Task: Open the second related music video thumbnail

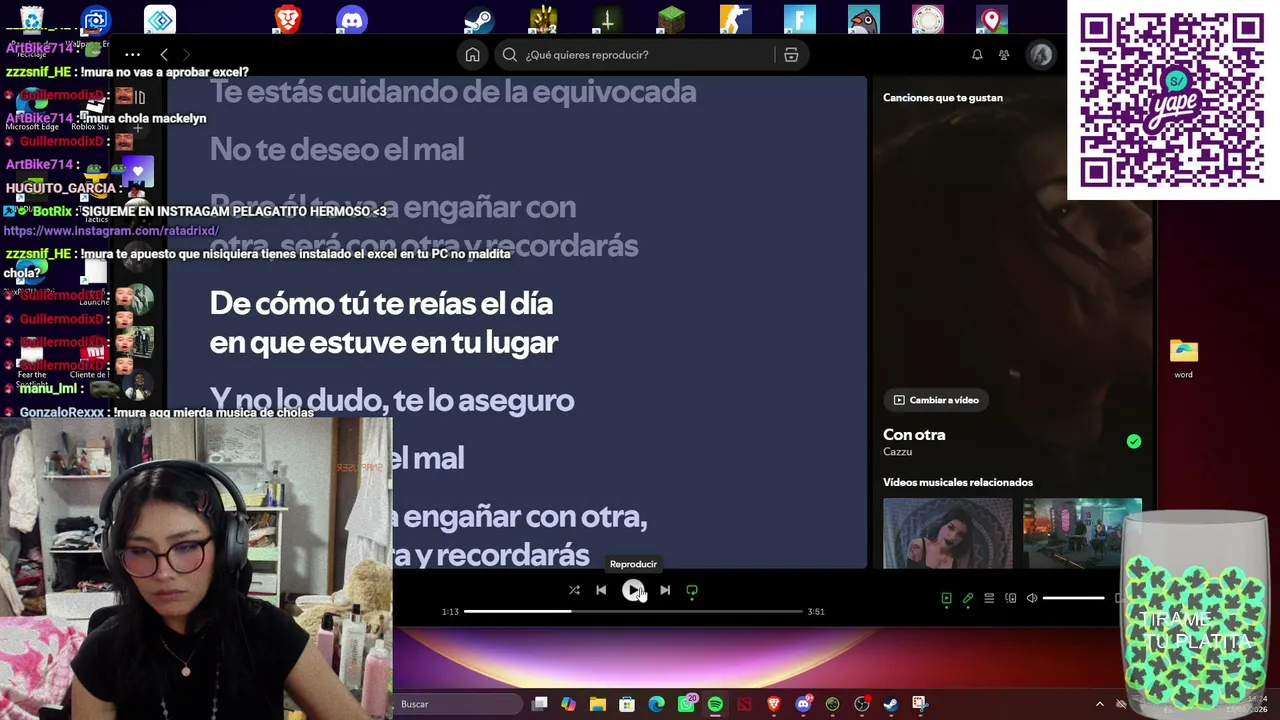Action: click(x=1082, y=532)
